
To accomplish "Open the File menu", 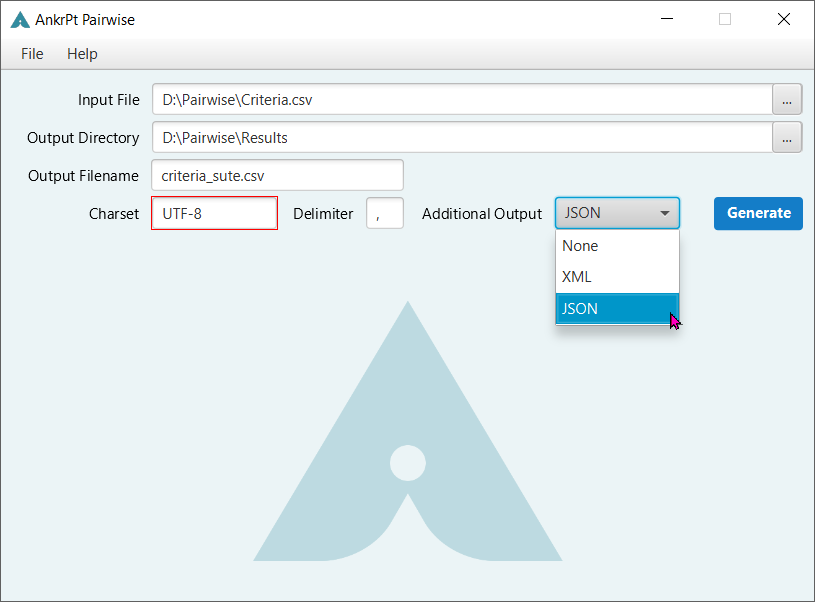I will (x=32, y=54).
